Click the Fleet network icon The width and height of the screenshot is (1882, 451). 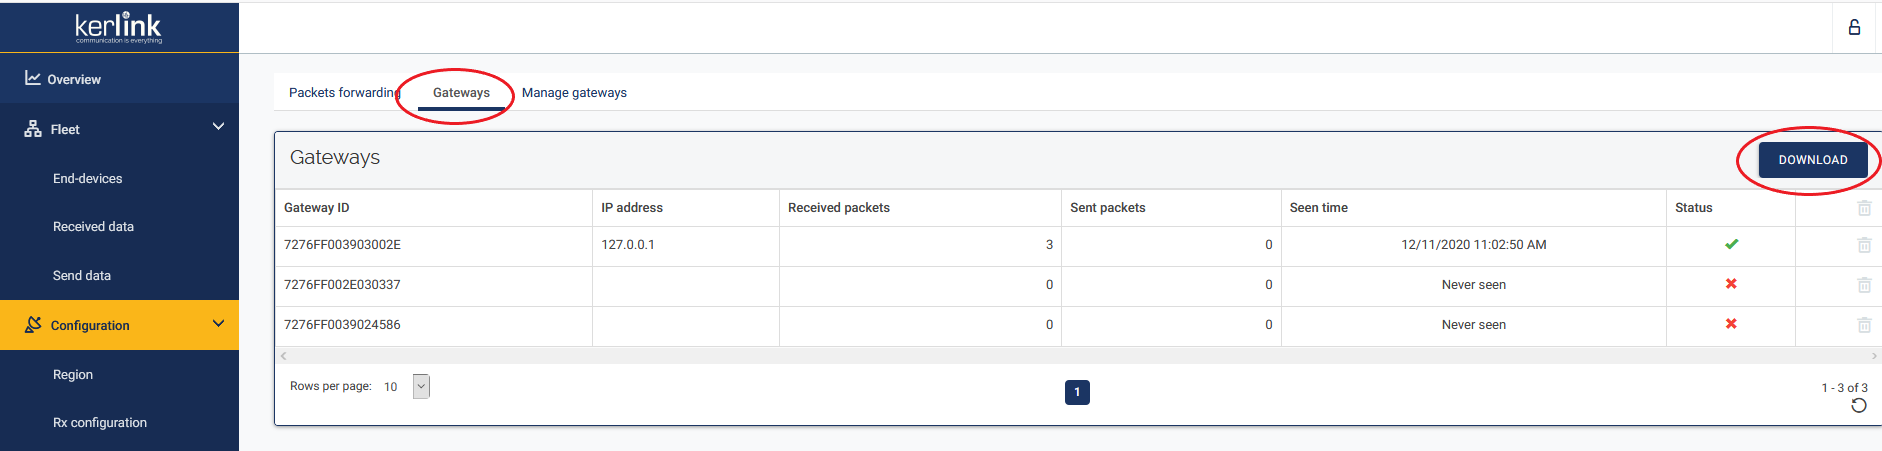pyautogui.click(x=33, y=129)
